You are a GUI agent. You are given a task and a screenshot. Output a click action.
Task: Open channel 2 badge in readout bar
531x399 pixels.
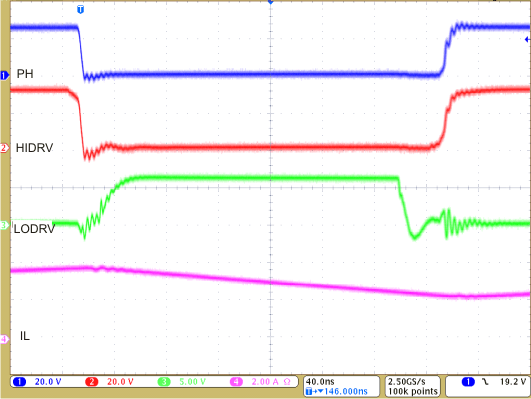[91, 382]
